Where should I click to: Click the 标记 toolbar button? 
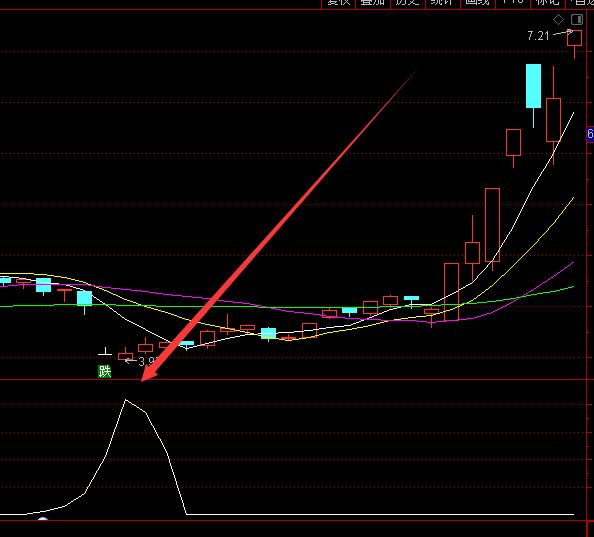pos(547,2)
